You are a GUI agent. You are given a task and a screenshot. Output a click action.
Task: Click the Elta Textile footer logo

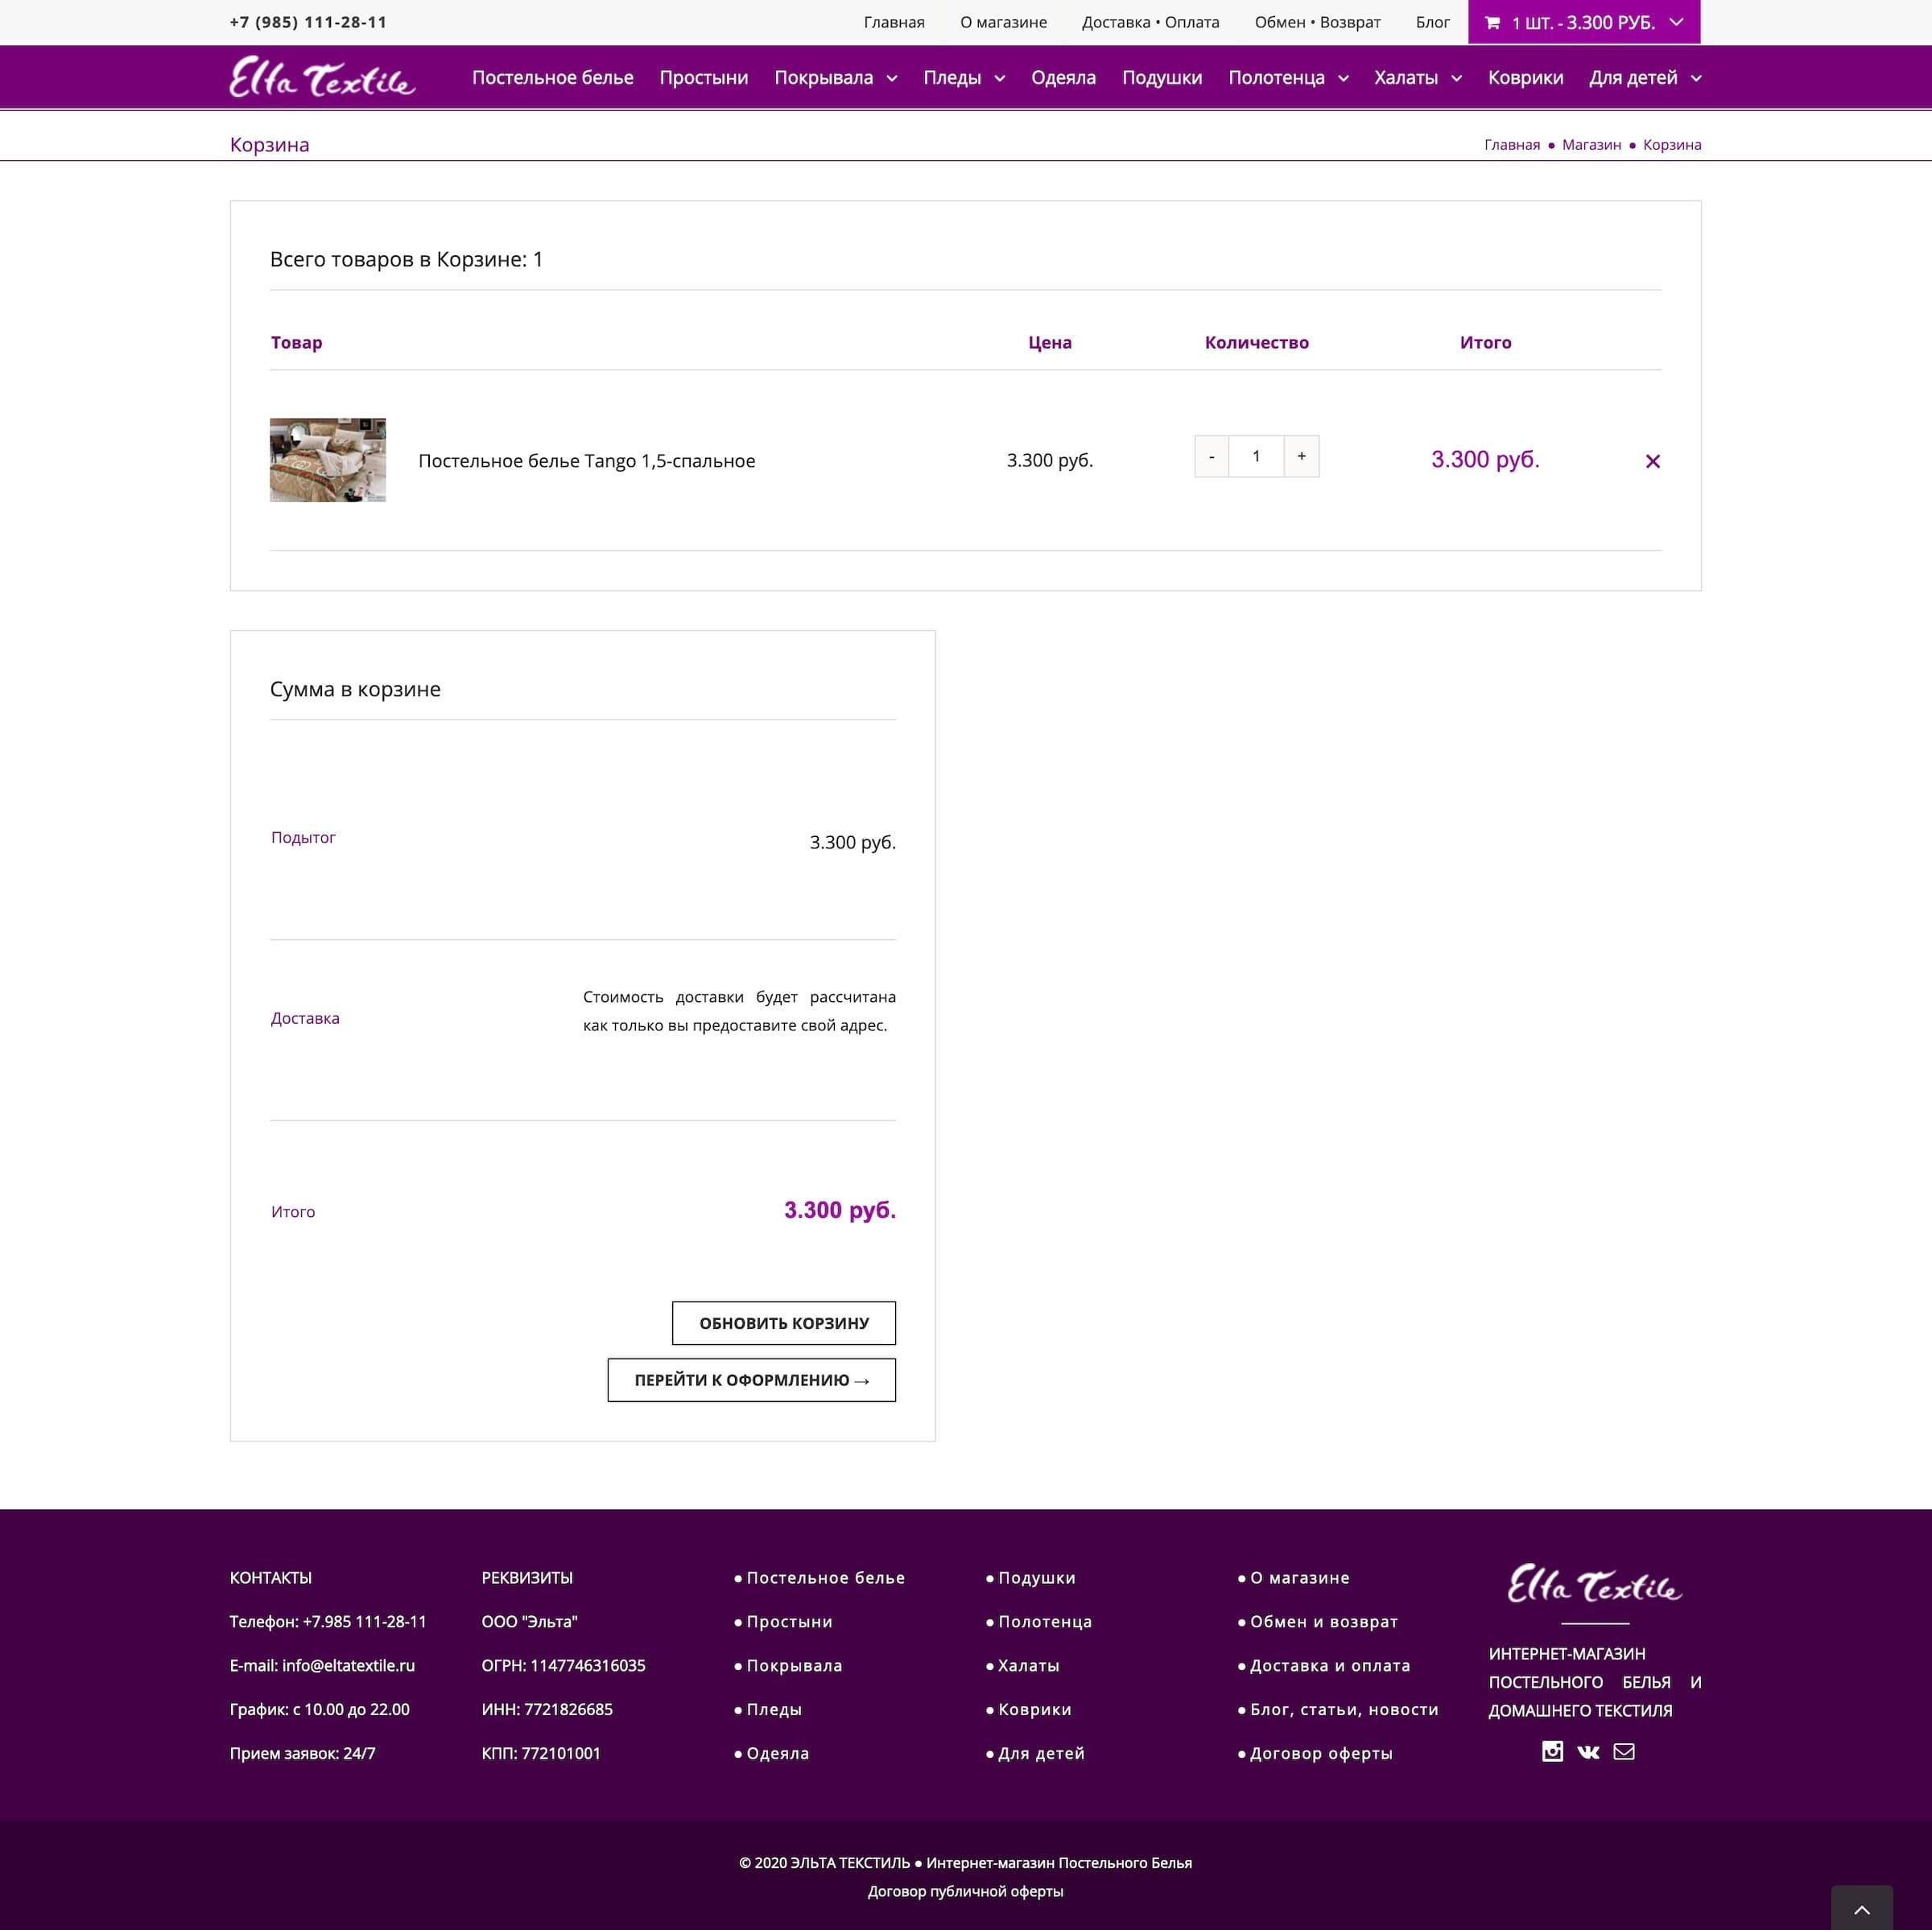[1594, 1585]
